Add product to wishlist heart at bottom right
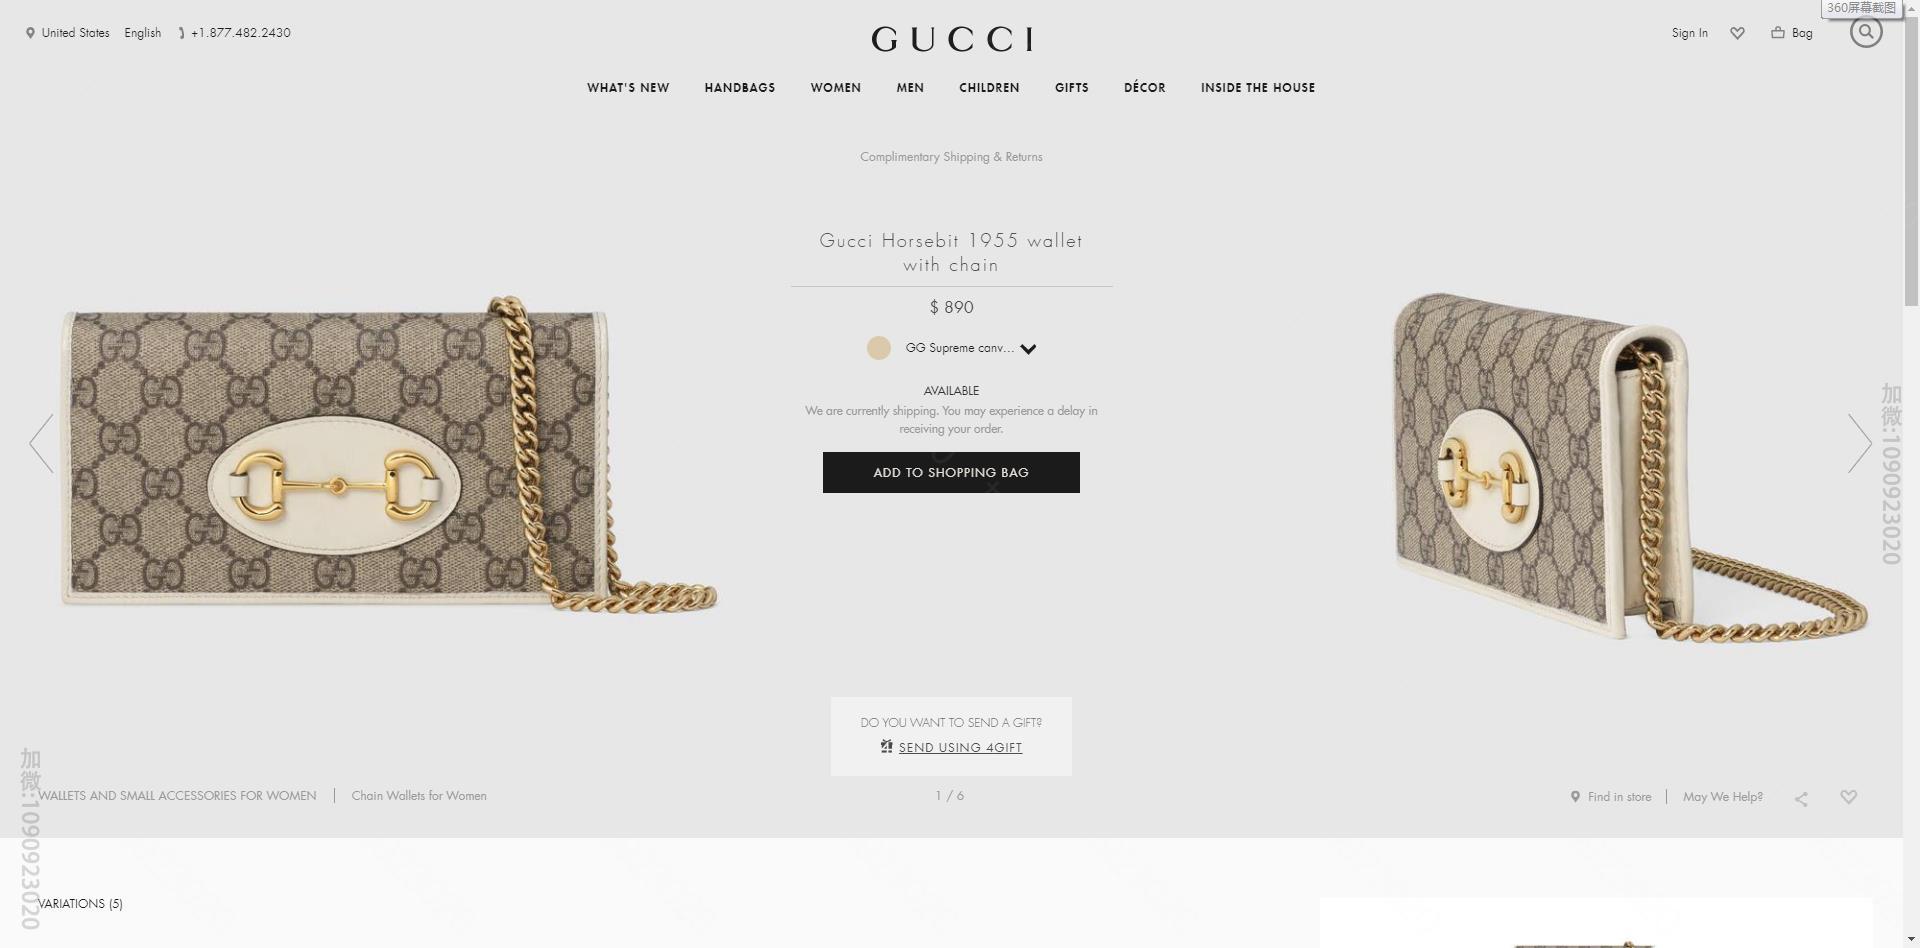Image resolution: width=1920 pixels, height=948 pixels. pos(1849,797)
